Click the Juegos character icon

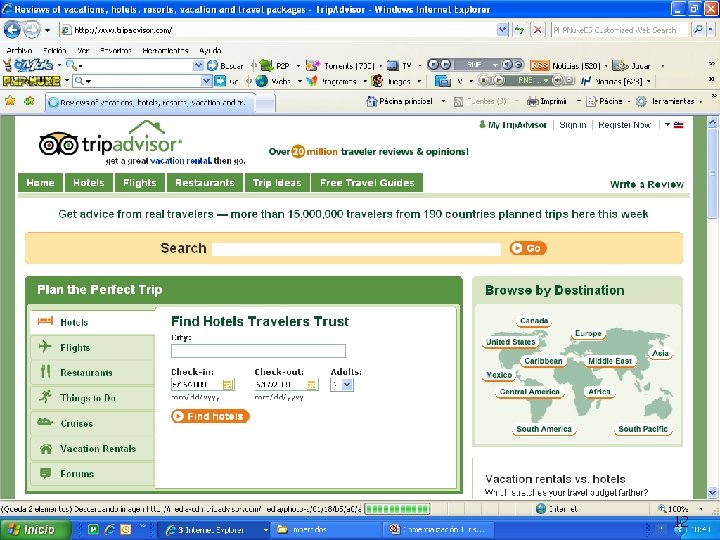click(x=377, y=81)
